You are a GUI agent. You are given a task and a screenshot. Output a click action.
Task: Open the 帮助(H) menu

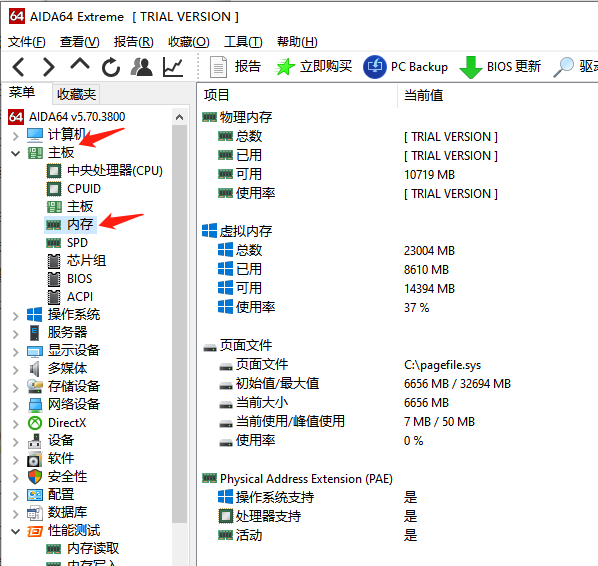[297, 42]
